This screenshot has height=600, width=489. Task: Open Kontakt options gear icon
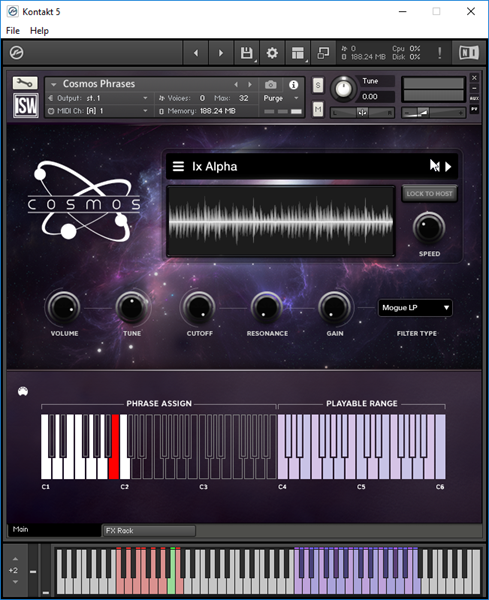[x=272, y=53]
